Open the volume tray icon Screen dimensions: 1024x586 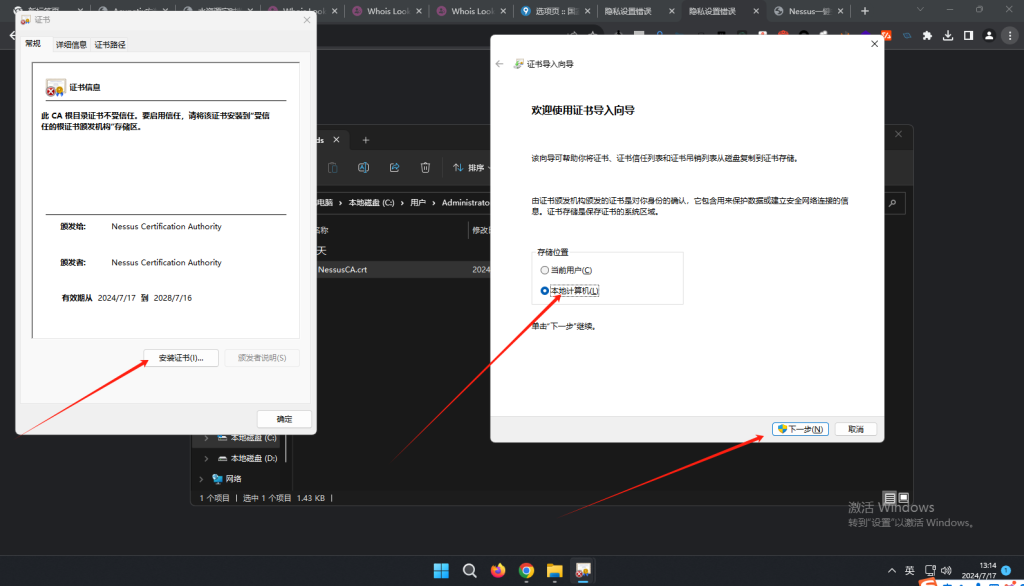(x=946, y=571)
